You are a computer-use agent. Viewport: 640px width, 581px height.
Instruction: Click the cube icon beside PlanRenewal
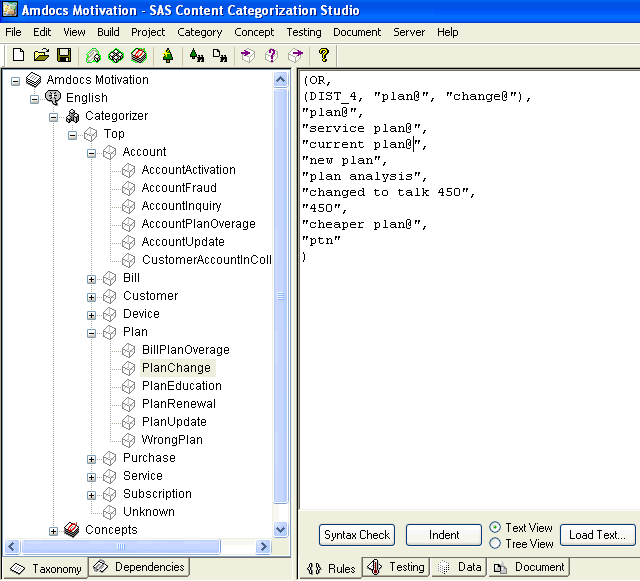129,404
